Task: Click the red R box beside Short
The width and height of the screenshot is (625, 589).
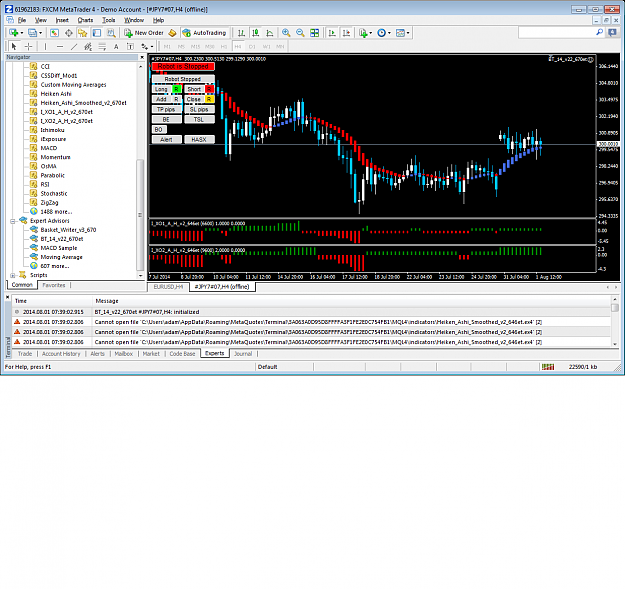Action: (x=209, y=89)
